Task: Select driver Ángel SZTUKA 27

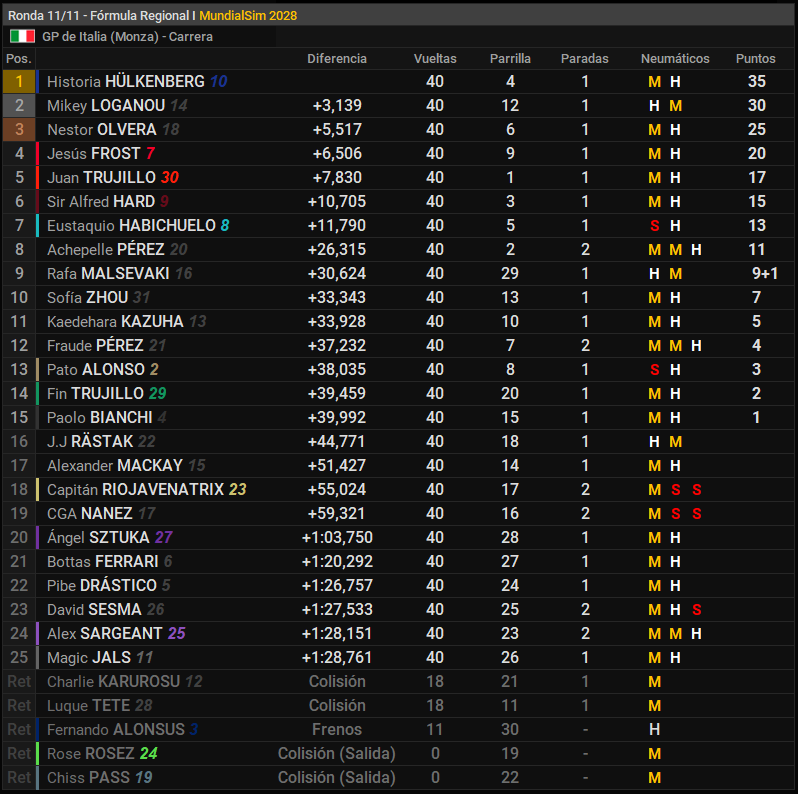Action: pos(110,537)
